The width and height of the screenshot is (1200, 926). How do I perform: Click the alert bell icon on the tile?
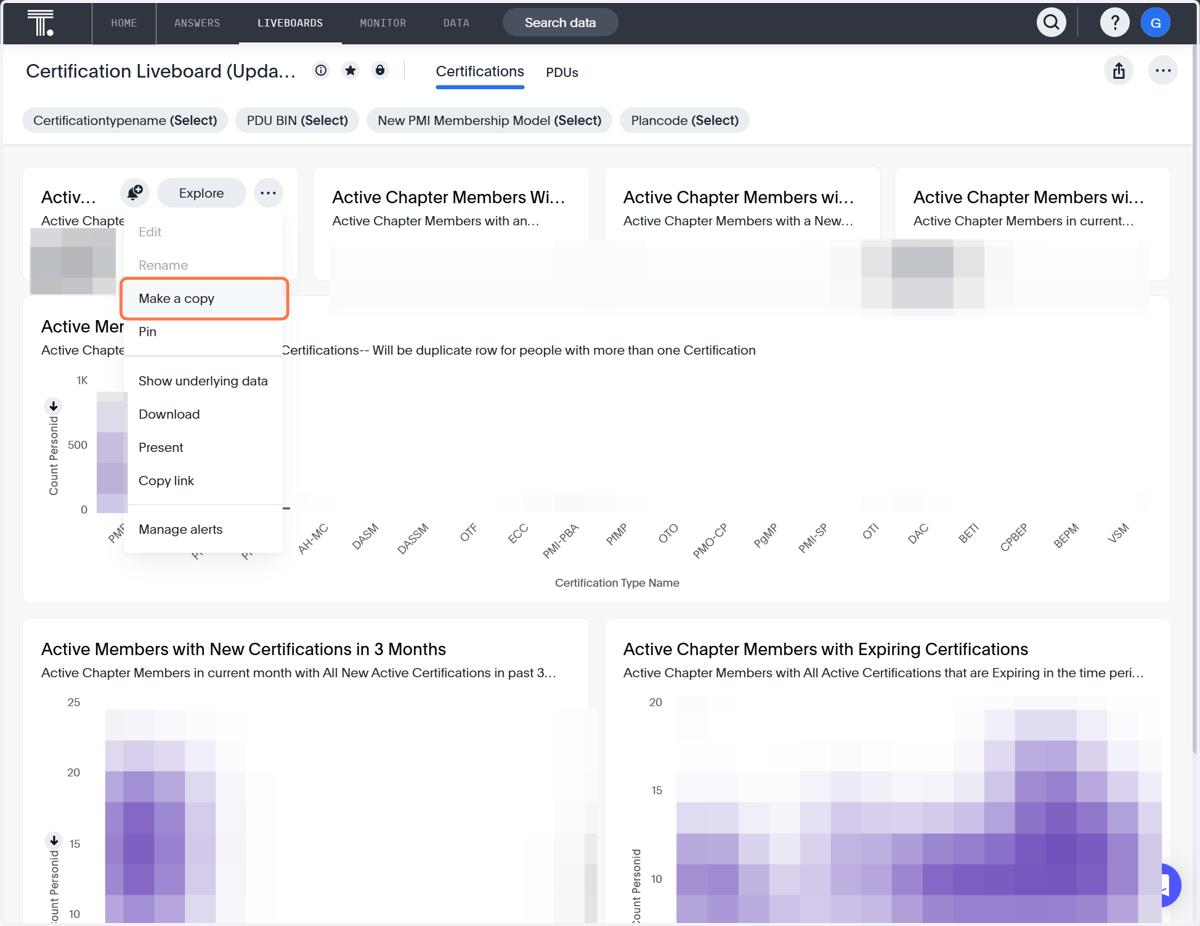(134, 193)
